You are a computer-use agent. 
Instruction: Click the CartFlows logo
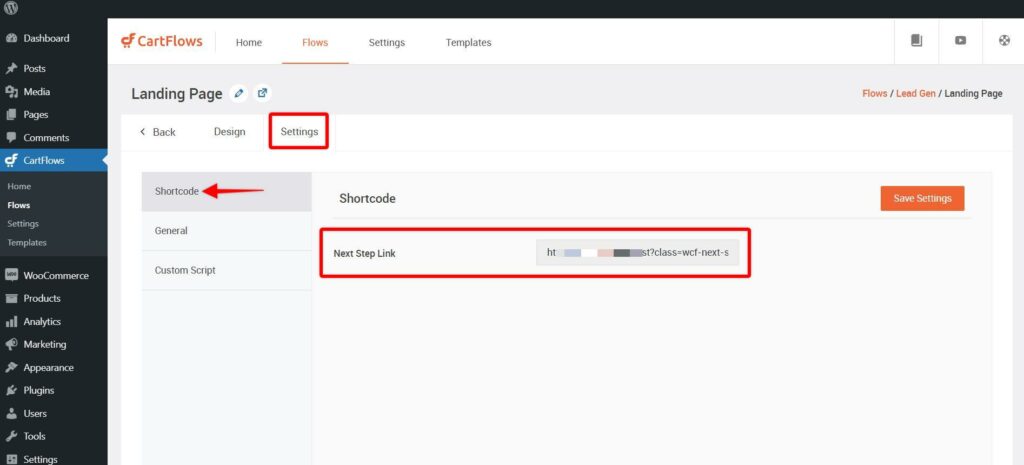[x=162, y=41]
